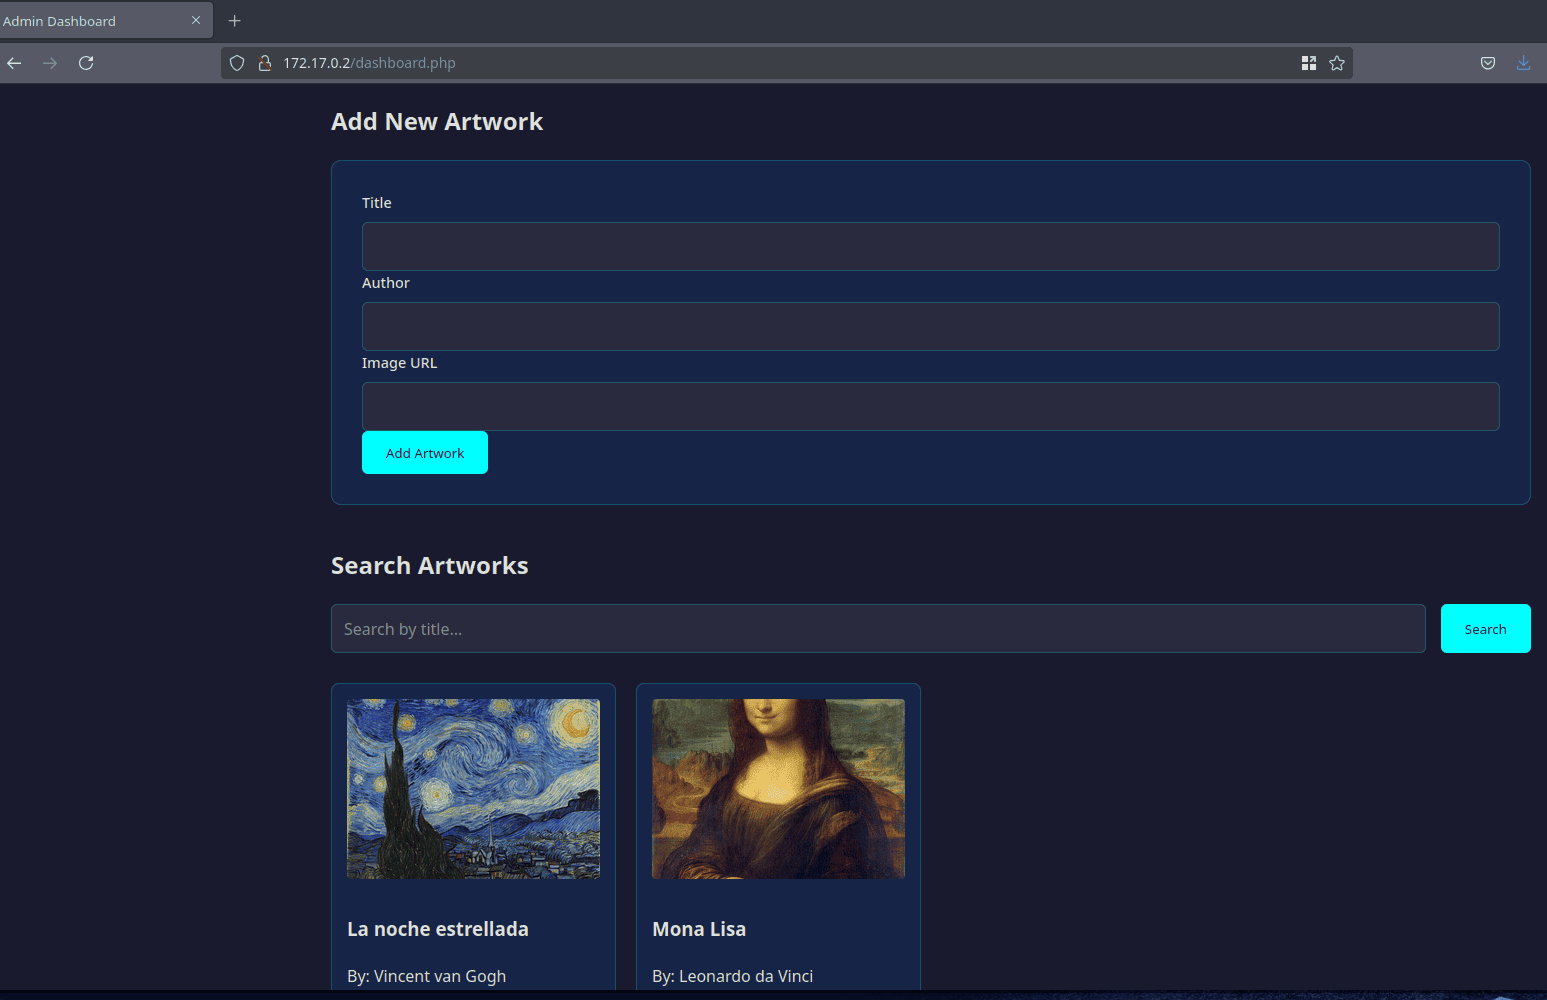
Task: Click the browser forward arrow
Action: 50,63
